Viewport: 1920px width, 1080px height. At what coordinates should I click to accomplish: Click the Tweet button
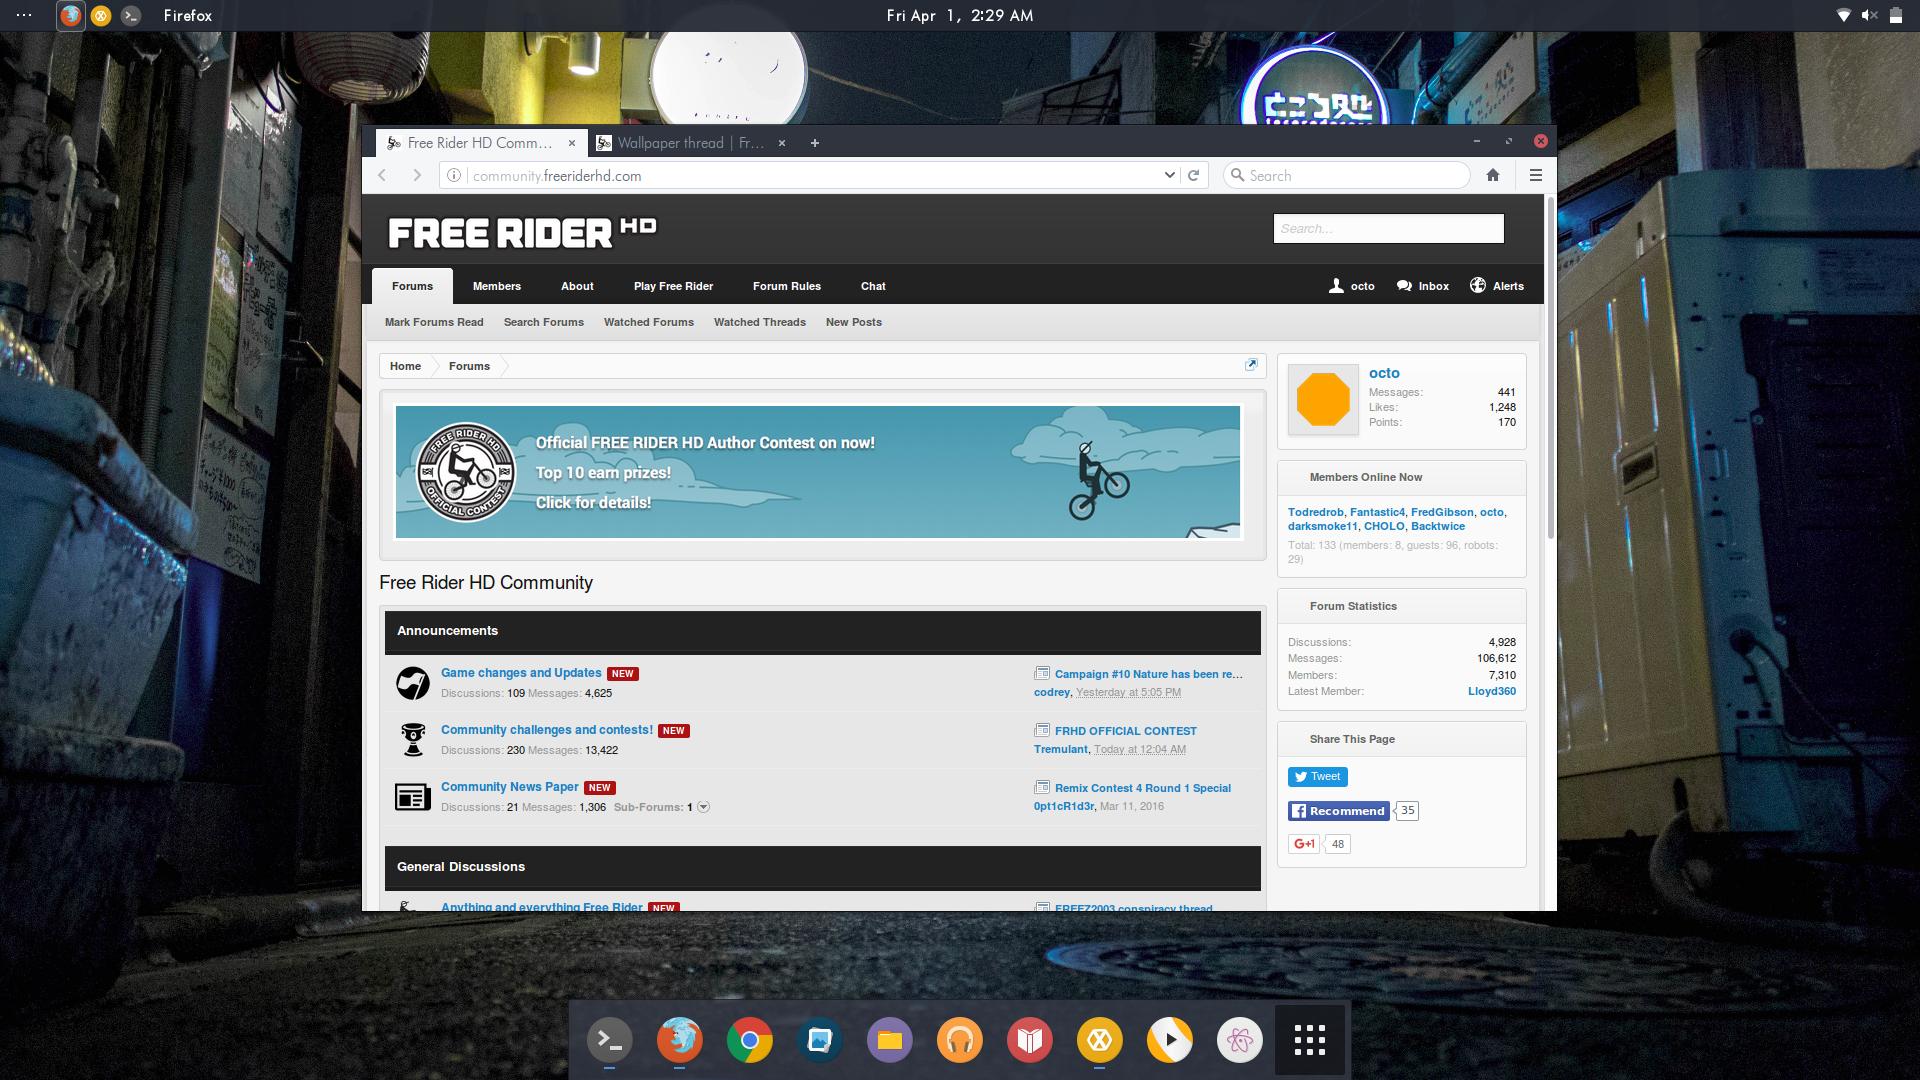pos(1317,777)
